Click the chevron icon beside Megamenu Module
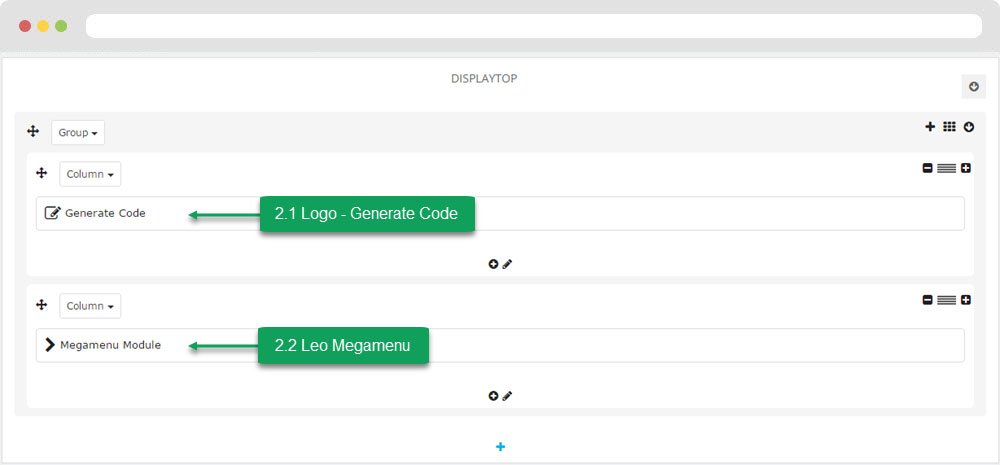1000x465 pixels. 50,345
